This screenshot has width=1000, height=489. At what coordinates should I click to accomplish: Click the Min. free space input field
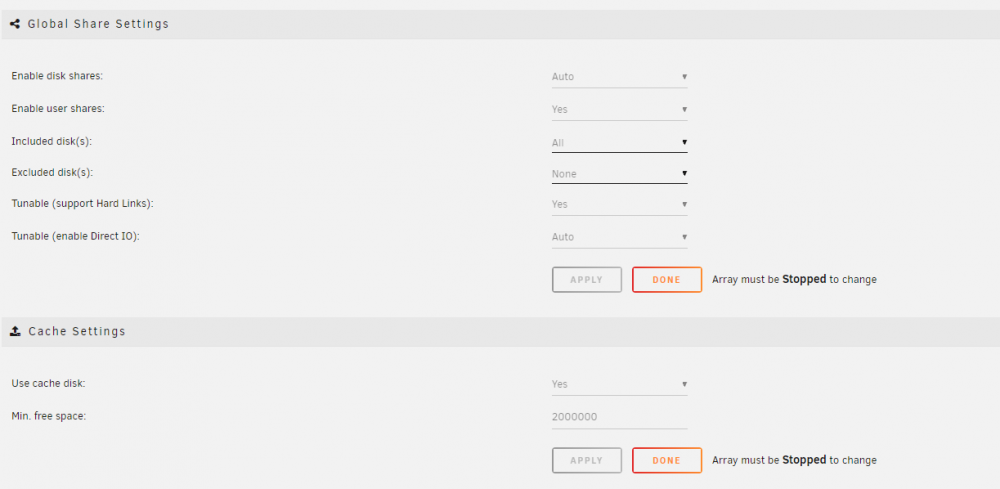point(619,418)
